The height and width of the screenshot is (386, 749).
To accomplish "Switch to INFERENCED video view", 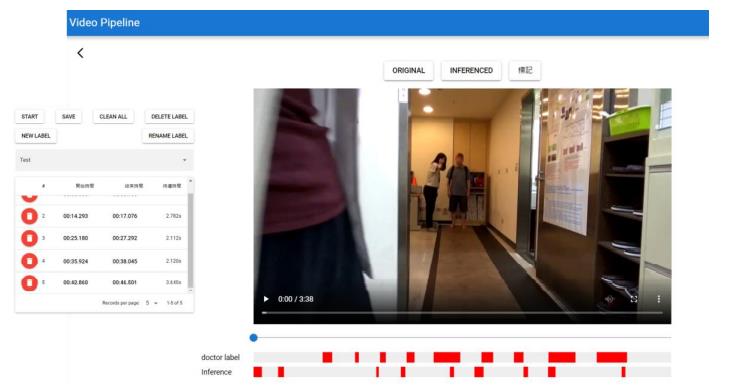I will (x=471, y=70).
